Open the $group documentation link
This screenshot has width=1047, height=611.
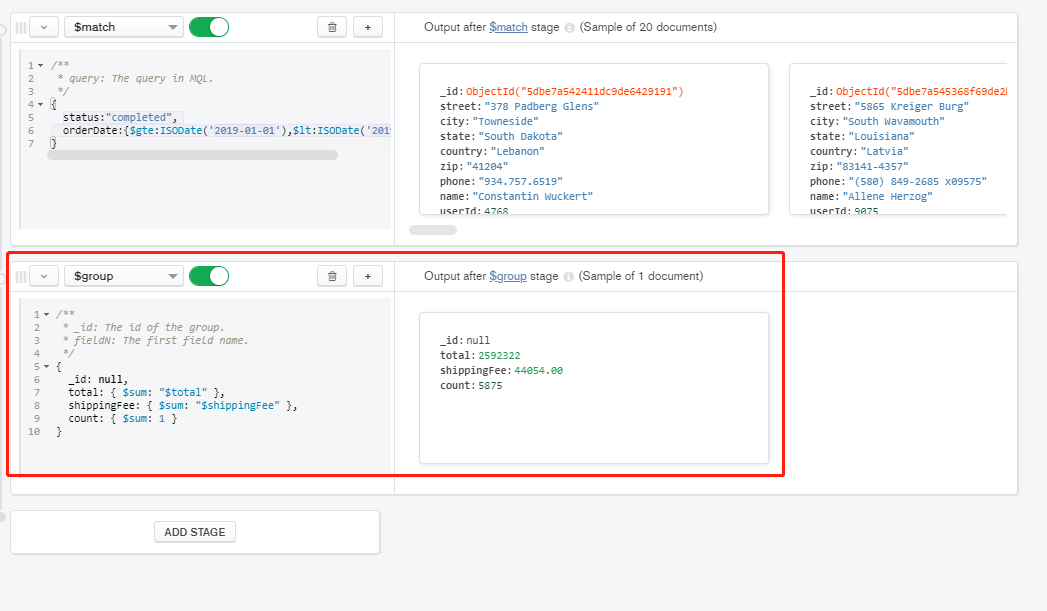click(x=507, y=276)
